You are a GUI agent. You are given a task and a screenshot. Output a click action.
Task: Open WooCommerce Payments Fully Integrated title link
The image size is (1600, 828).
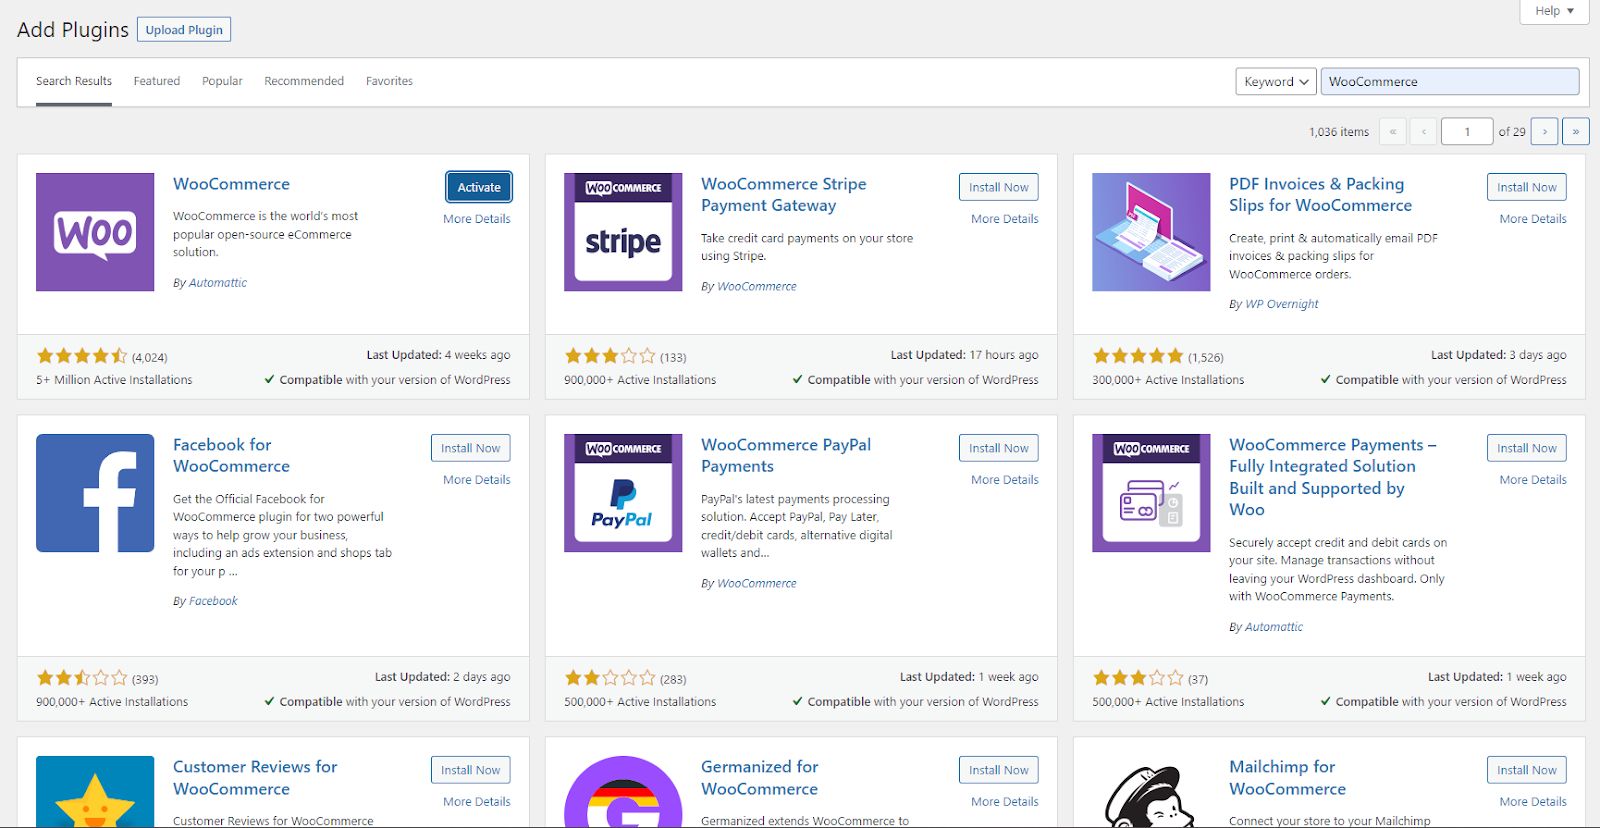coord(1333,477)
